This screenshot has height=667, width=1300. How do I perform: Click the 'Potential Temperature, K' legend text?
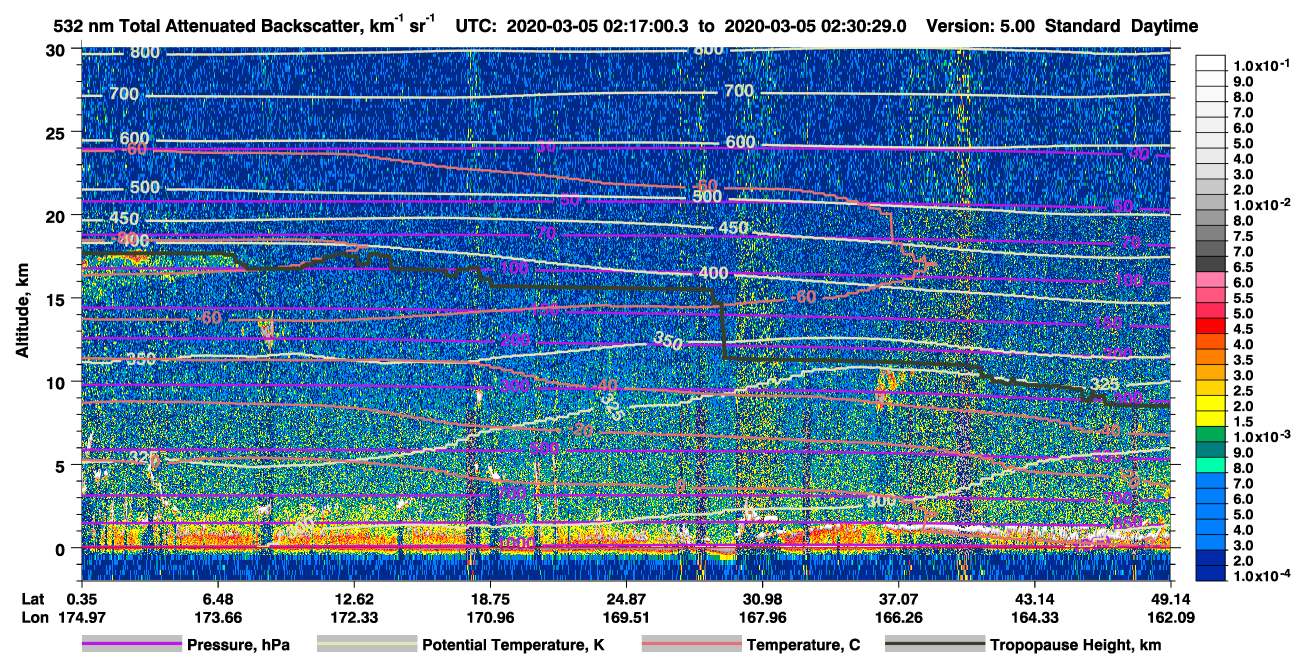tap(513, 645)
